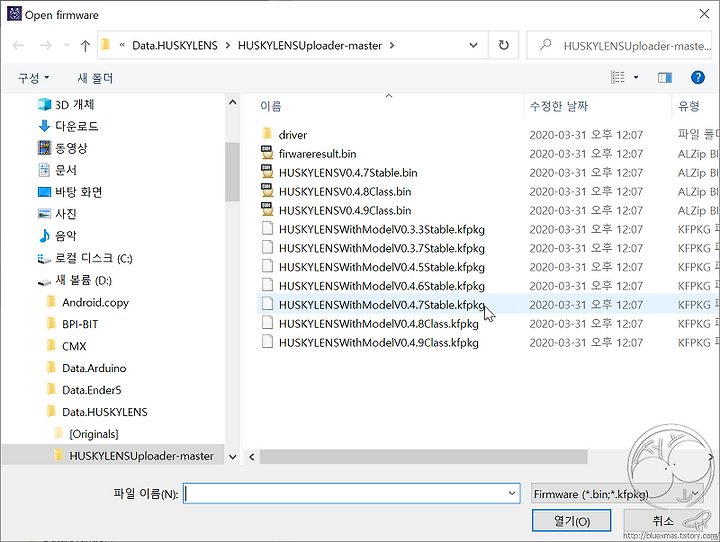The image size is (720, 542).
Task: Click the Forward navigation arrow
Action: tap(45, 45)
